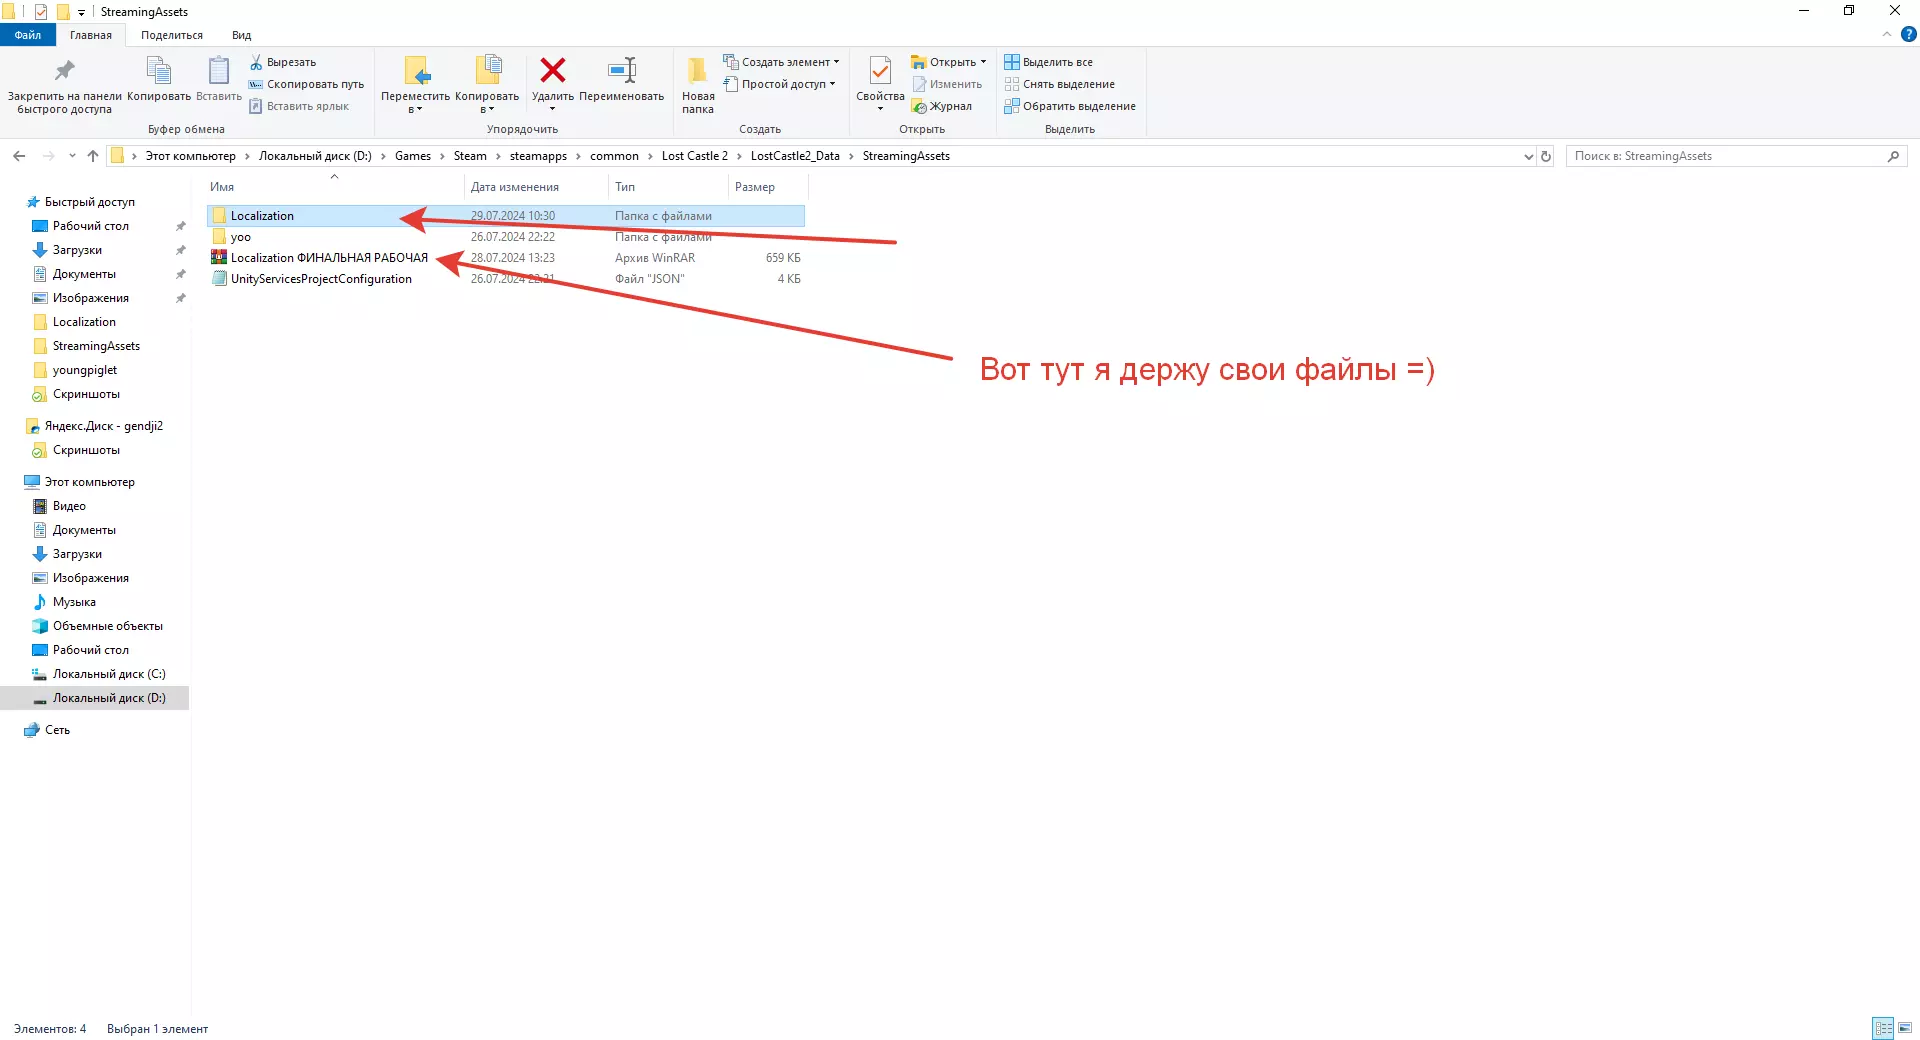Screen dimensions: 1920x1040
Task: Sort files by Размер column header
Action: point(768,187)
